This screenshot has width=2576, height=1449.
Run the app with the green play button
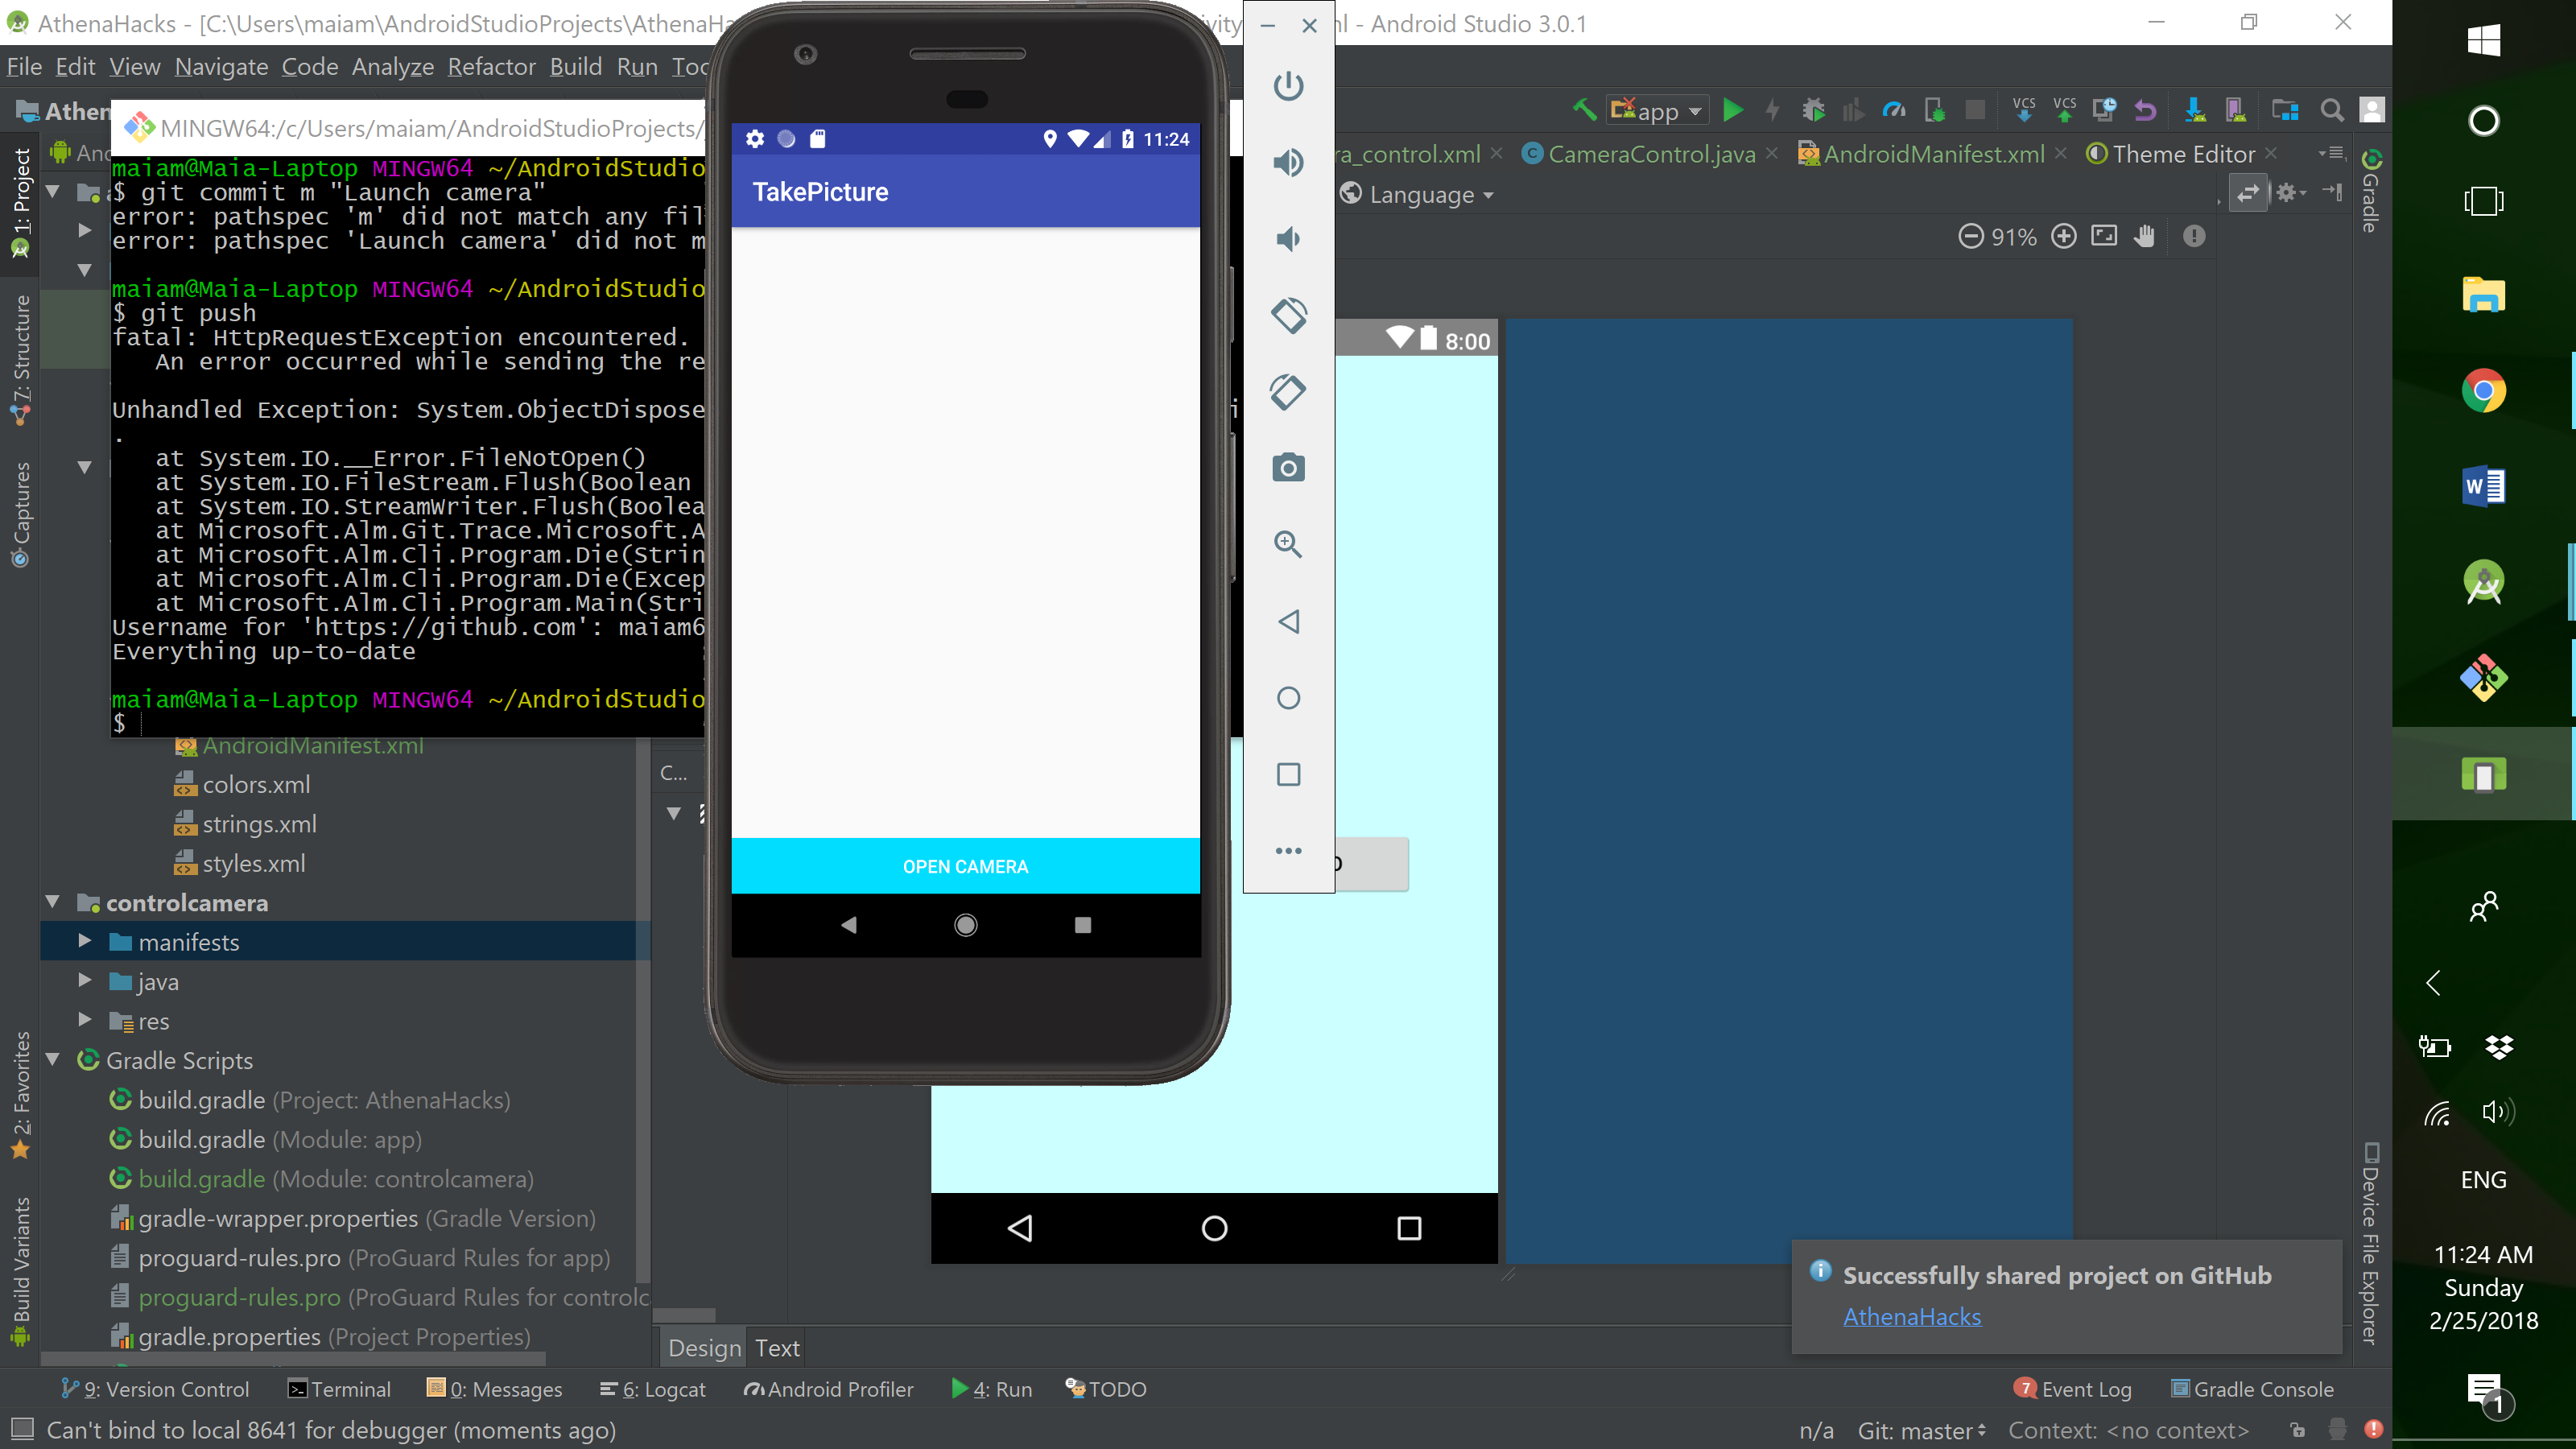click(1733, 110)
